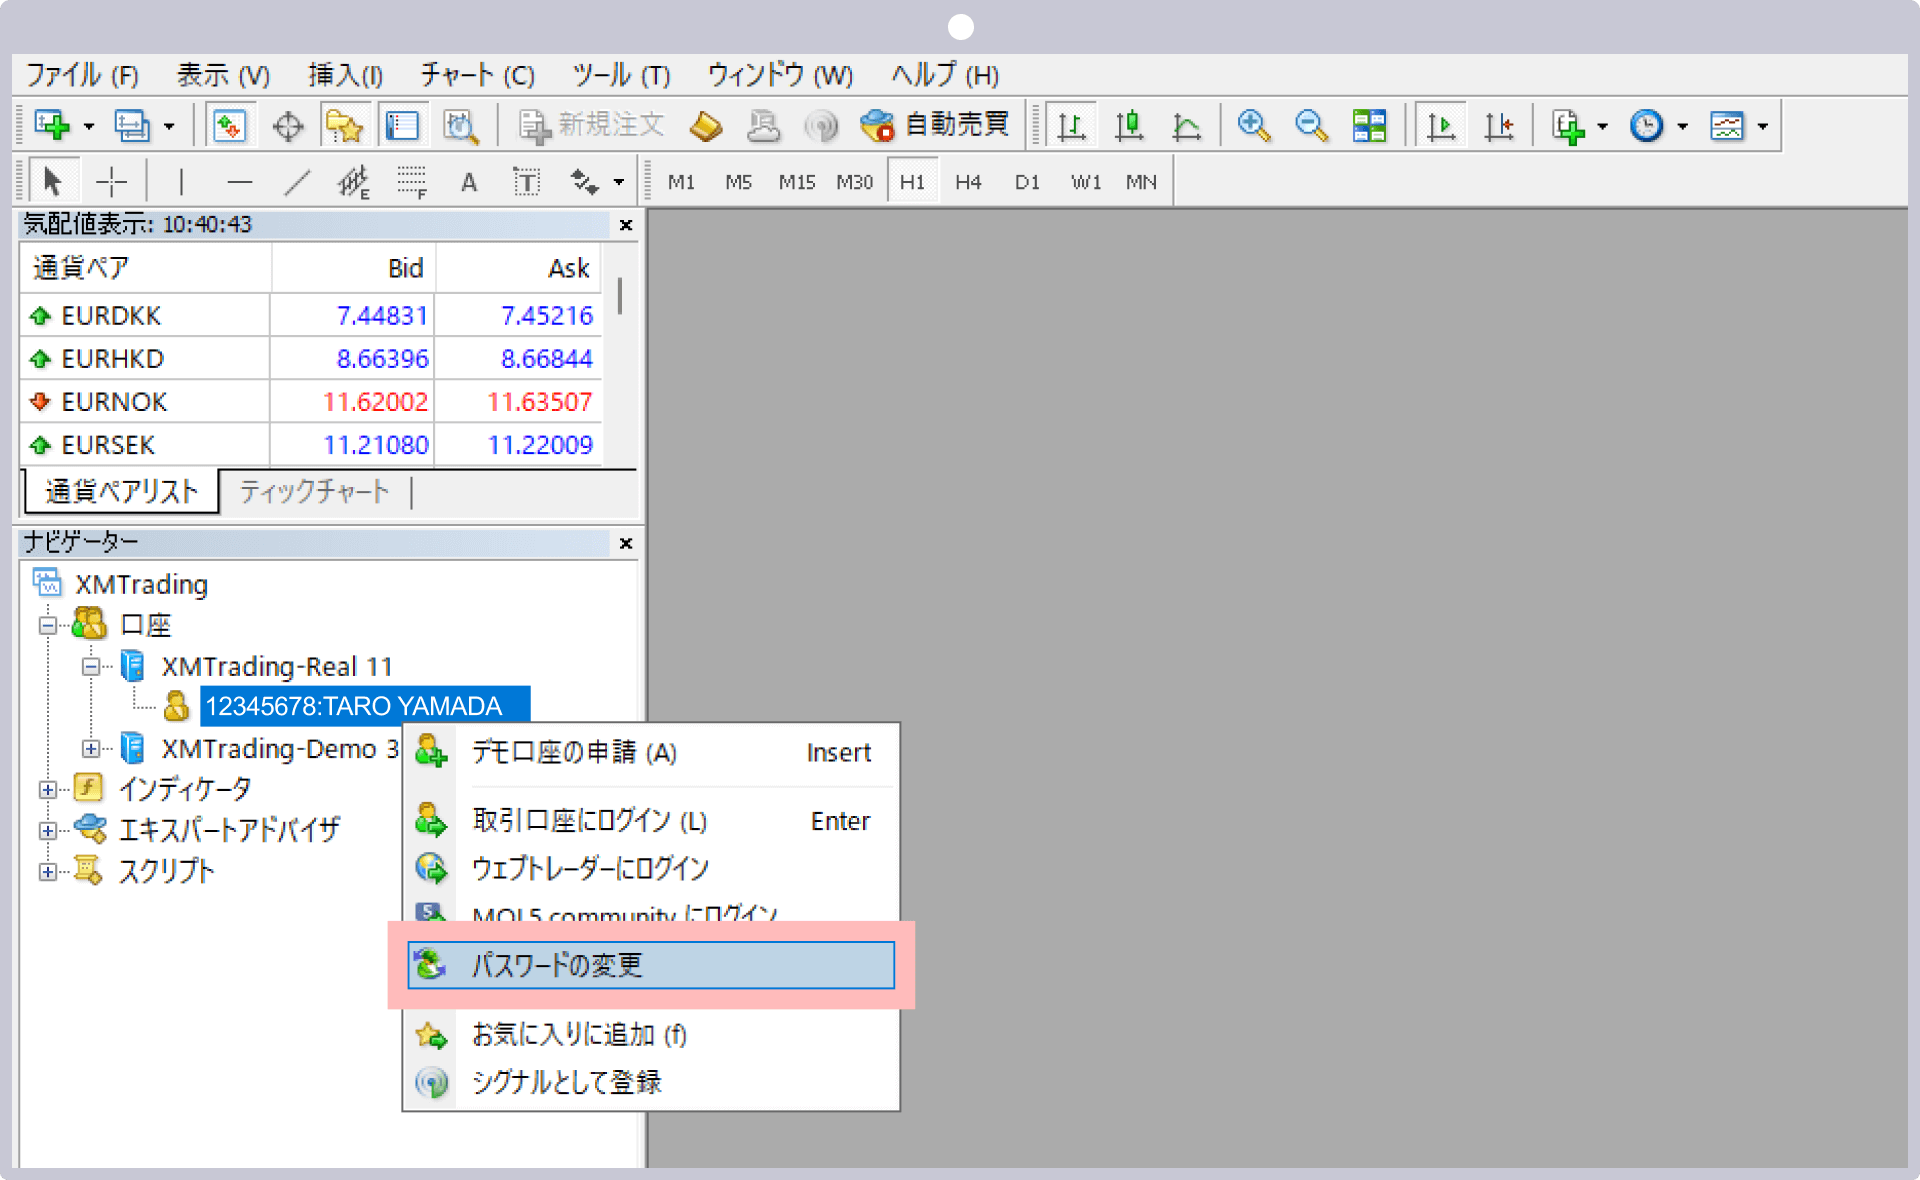Click the zoom out magnifier icon
The height and width of the screenshot is (1180, 1920).
(1311, 126)
